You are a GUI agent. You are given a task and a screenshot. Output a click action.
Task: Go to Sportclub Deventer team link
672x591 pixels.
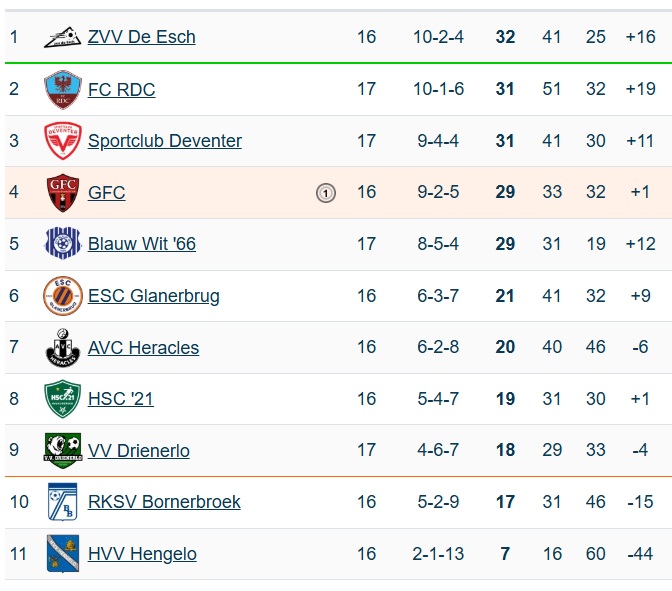(x=165, y=141)
